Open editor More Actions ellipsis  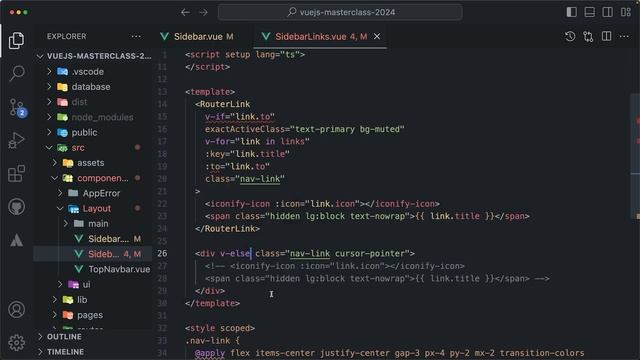tap(624, 36)
